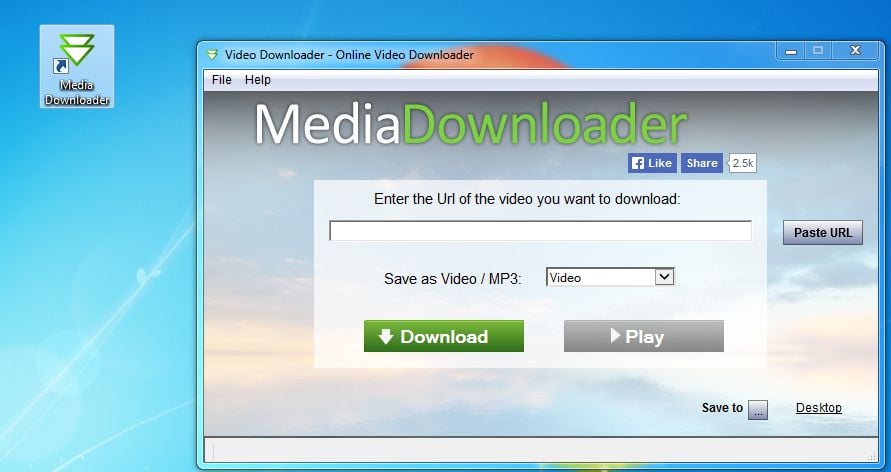Screen dimensions: 891x472
Task: Click the green Download button
Action: click(x=444, y=336)
